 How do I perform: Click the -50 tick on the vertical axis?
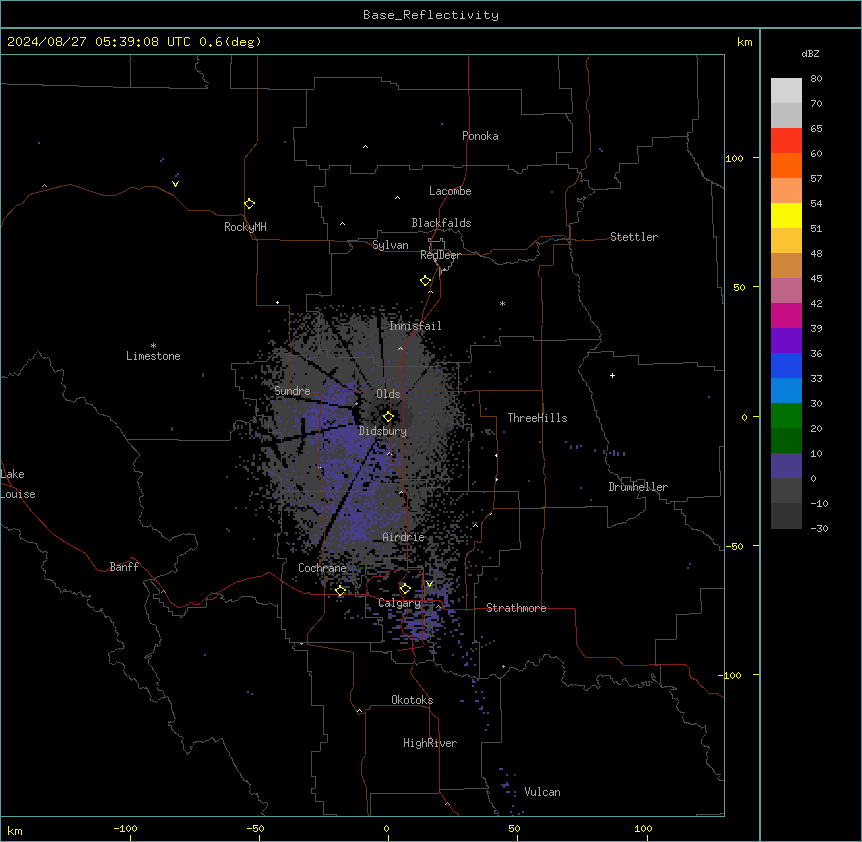point(734,546)
